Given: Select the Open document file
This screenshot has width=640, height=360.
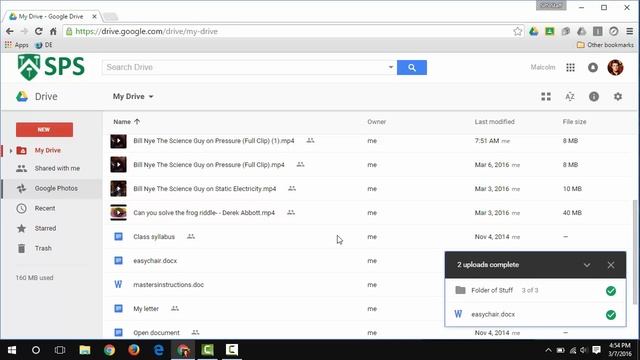Looking at the screenshot, I should tap(156, 333).
